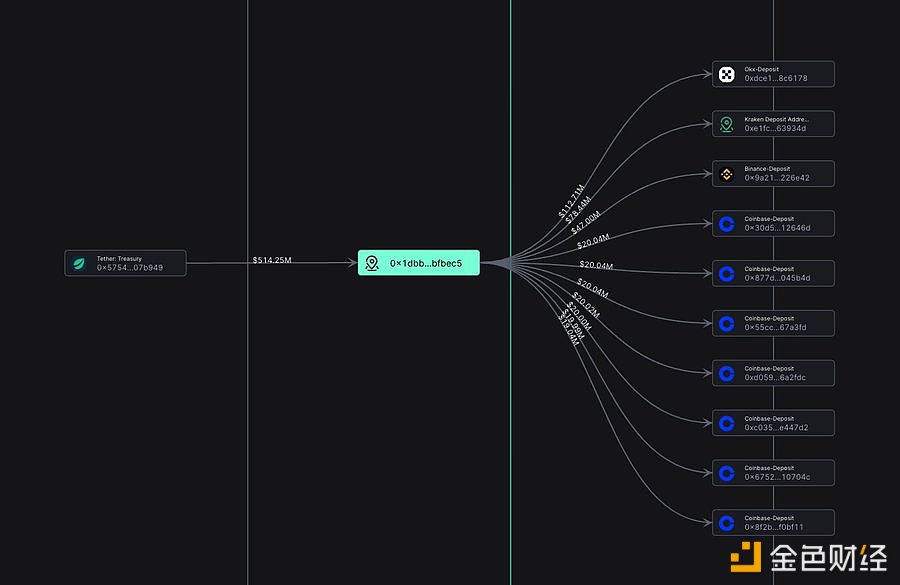Click Coinbase logo on node 0xd059...6a2fdc
Image resolution: width=900 pixels, height=585 pixels.
[x=727, y=374]
